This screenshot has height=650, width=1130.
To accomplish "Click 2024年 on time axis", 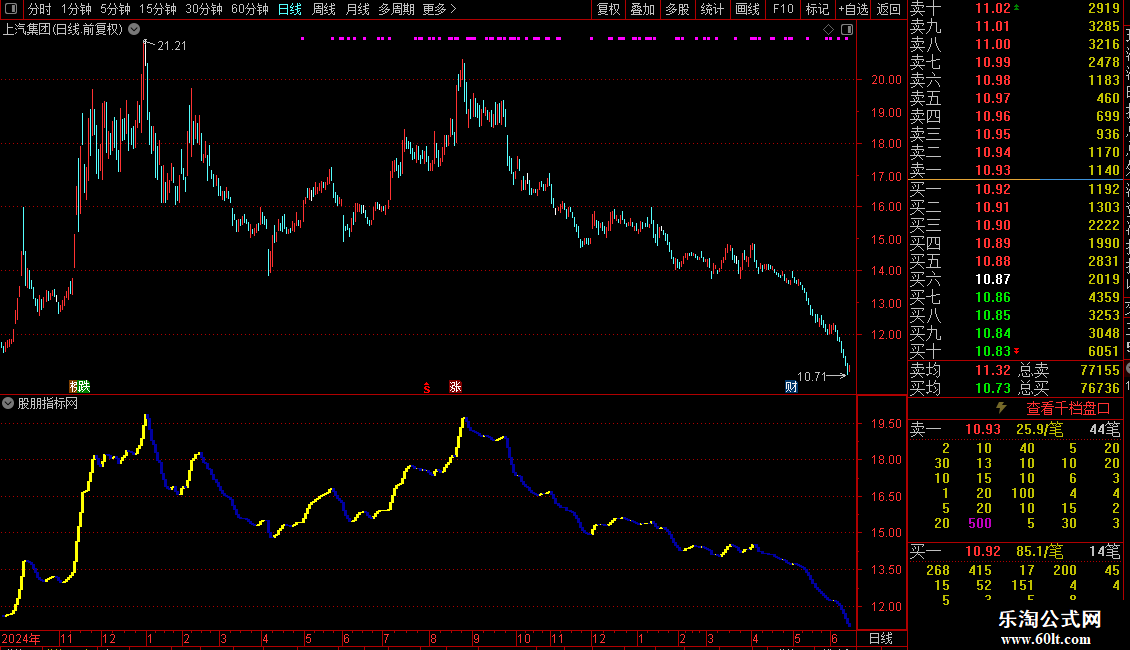I will point(21,638).
